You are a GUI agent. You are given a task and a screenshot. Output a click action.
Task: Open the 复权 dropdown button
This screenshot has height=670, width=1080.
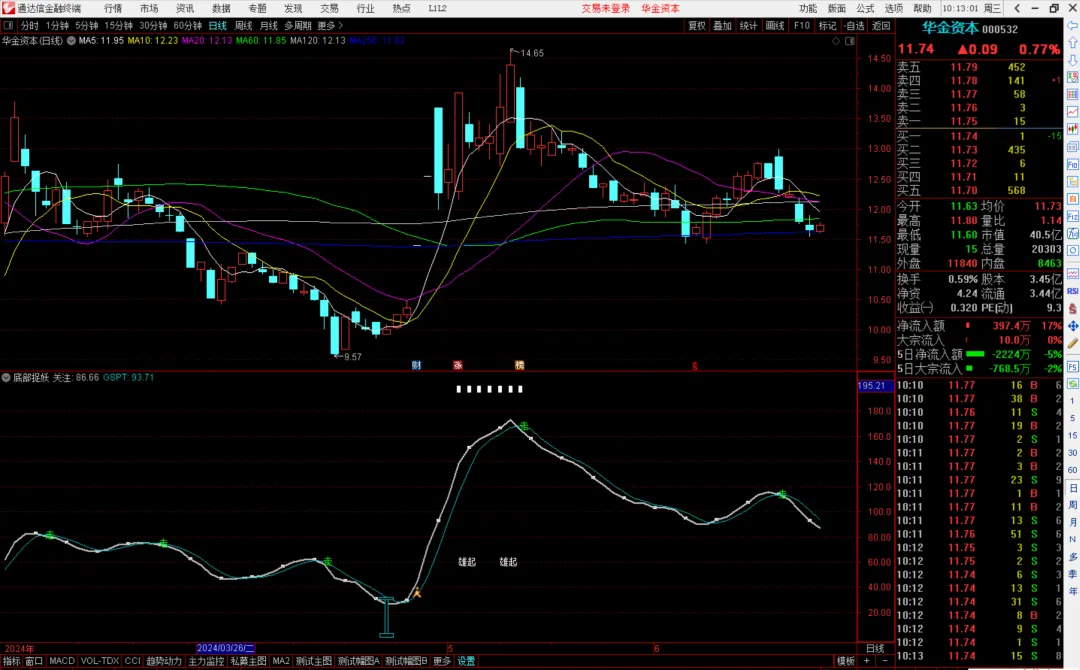697,25
